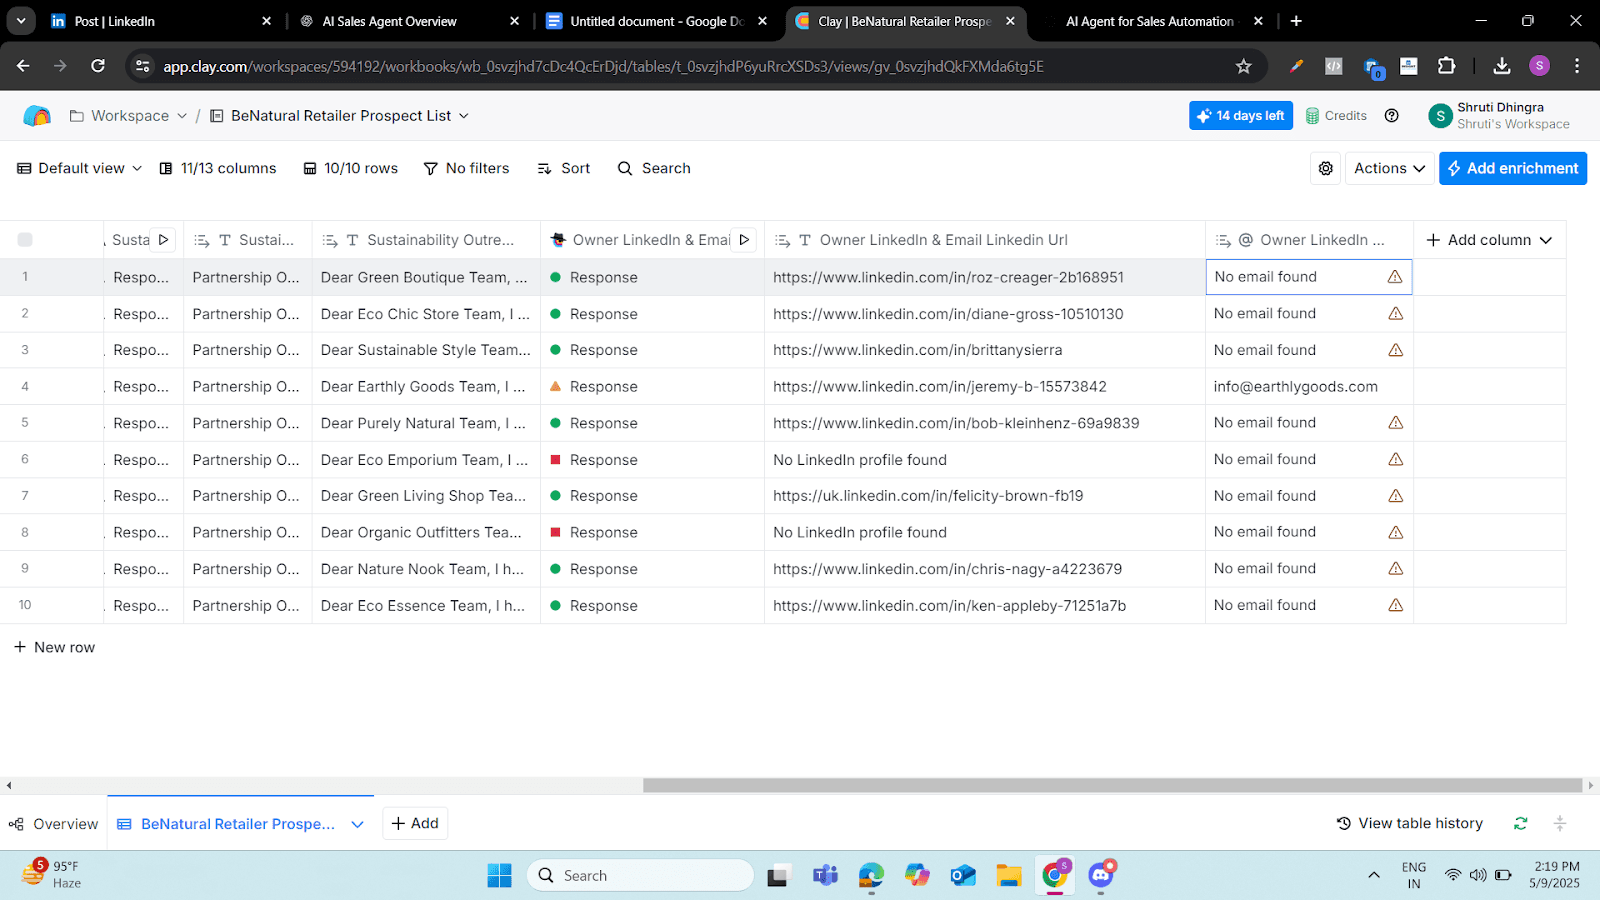Select the Dear Eco Emporium Team cell

coord(426,460)
